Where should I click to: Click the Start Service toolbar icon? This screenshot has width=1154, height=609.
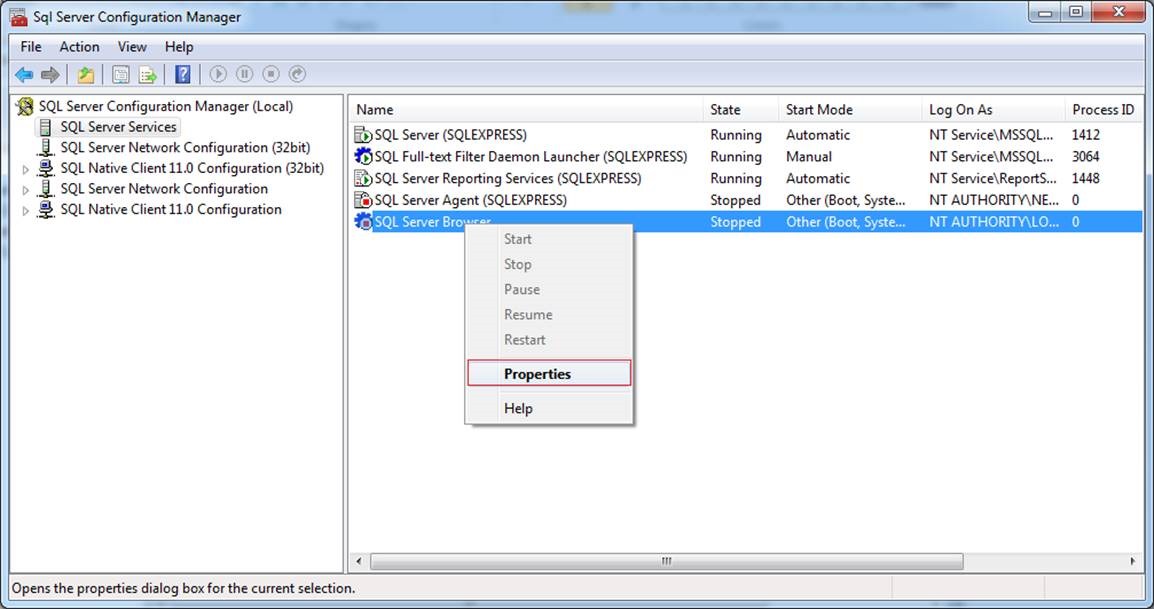click(218, 74)
